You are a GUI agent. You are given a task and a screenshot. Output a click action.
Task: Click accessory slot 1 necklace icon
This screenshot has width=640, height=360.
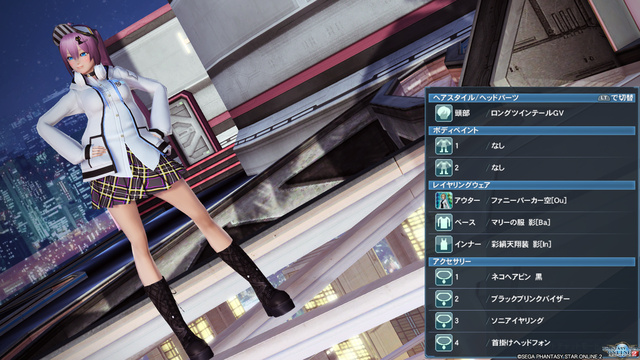pos(443,277)
